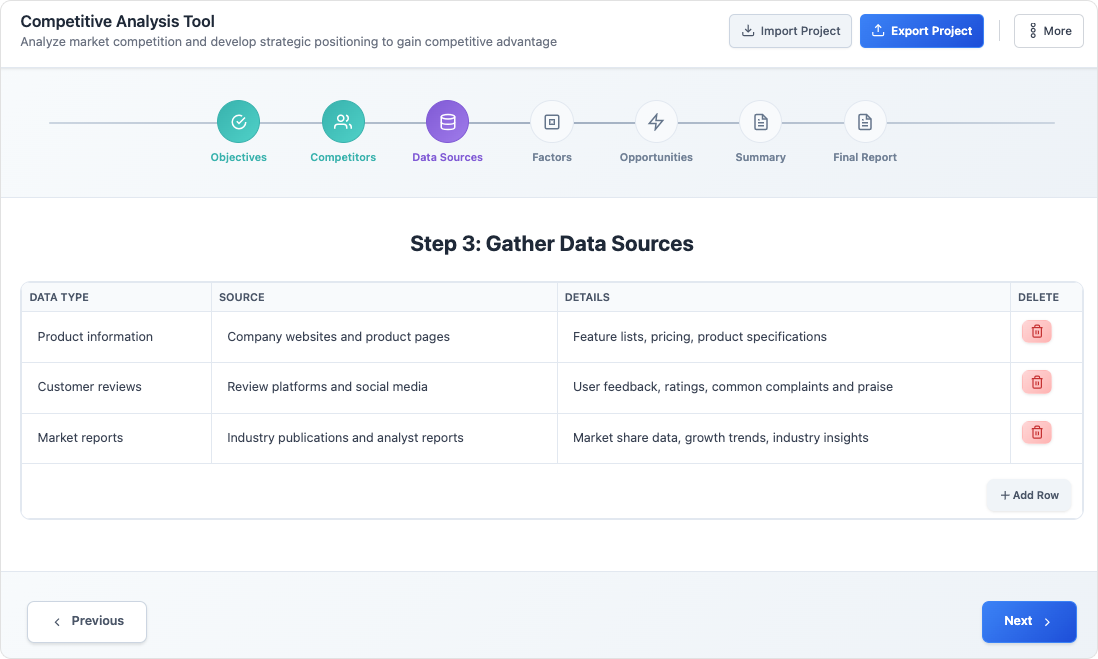The width and height of the screenshot is (1098, 659).
Task: Edit 'Industry publications and analyst reports' cell
Action: 384,438
